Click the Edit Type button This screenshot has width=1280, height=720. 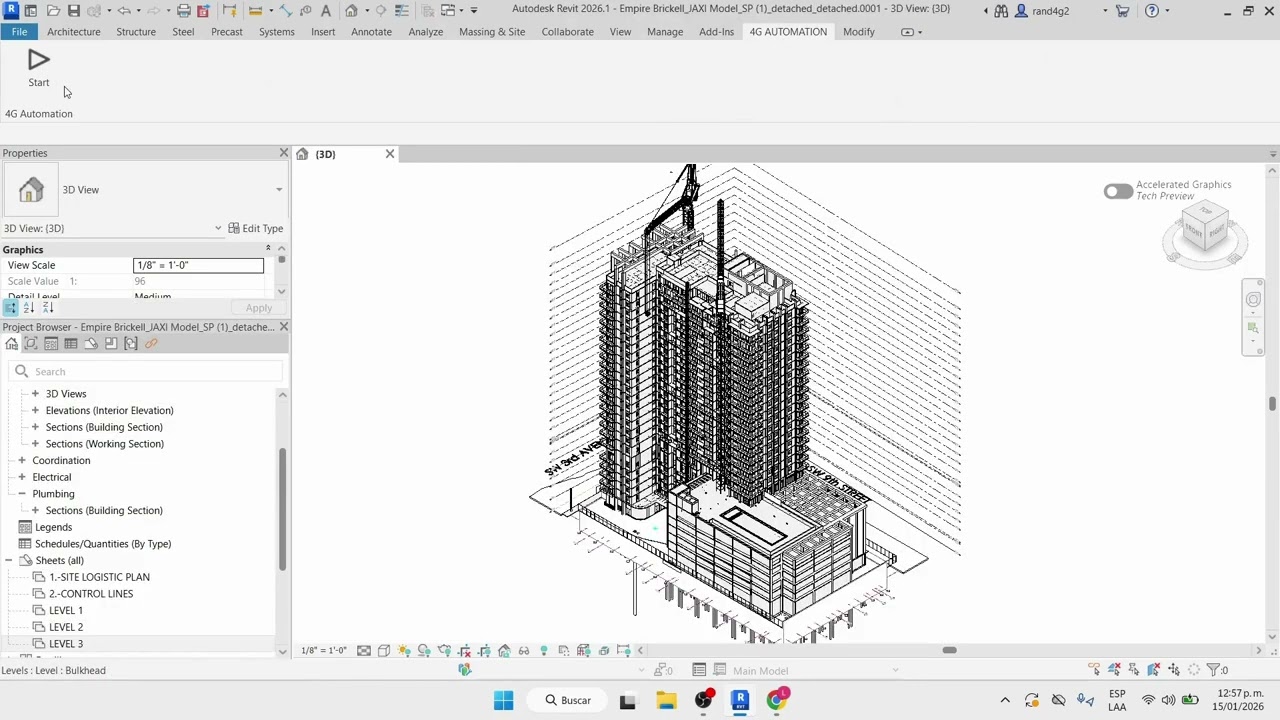click(256, 228)
